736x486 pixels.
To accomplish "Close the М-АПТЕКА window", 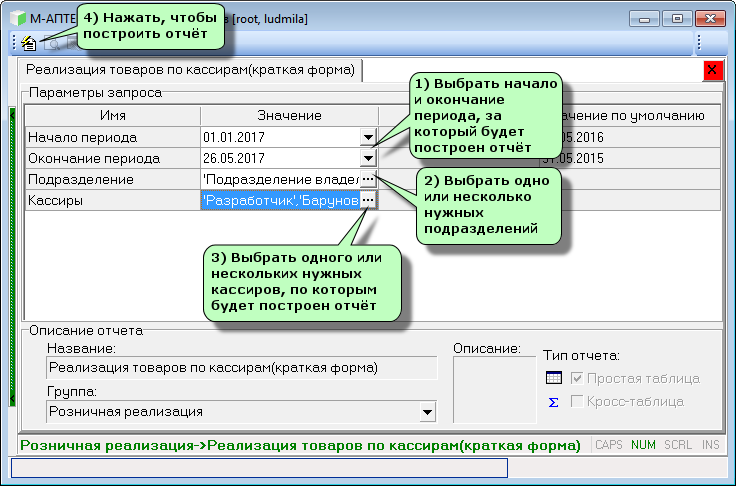I will (x=710, y=19).
